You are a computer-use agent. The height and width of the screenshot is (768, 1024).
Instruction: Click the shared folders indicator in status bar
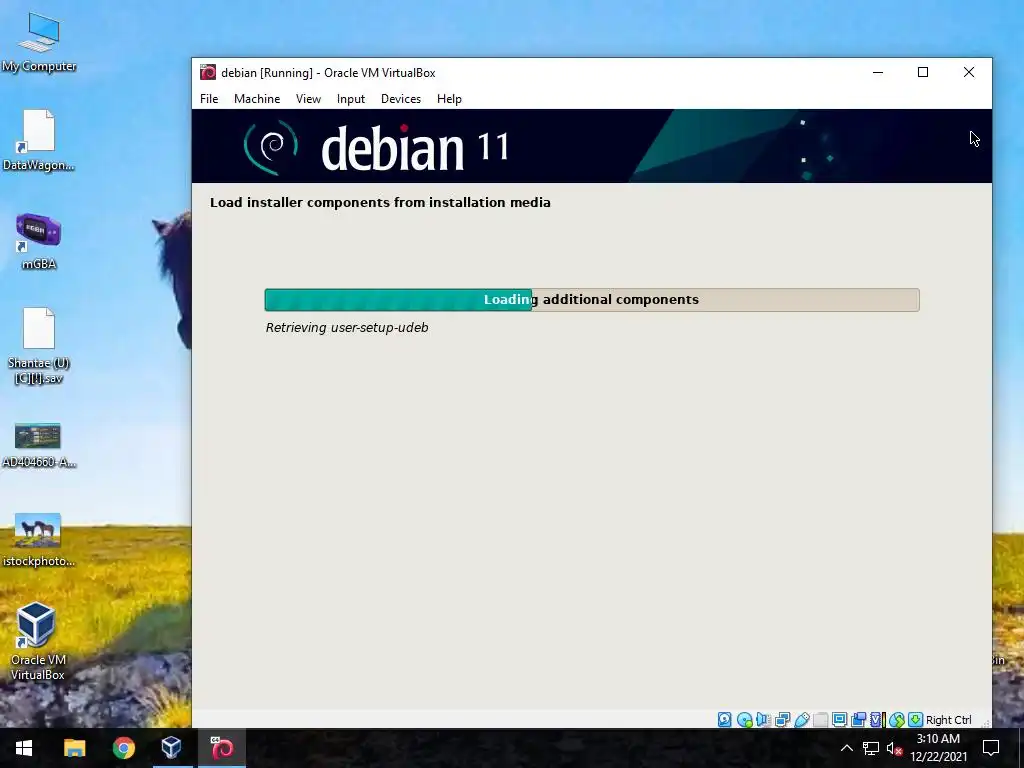coord(820,720)
